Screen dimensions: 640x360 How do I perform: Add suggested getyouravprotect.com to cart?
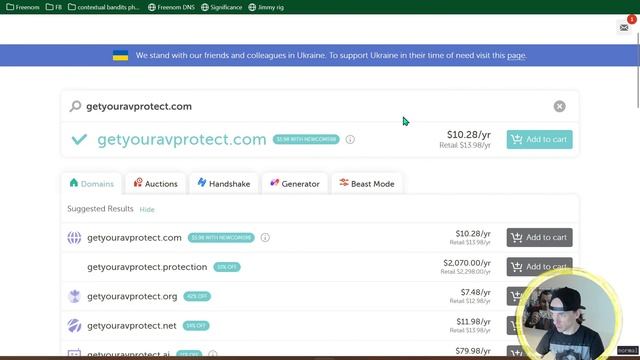point(540,237)
